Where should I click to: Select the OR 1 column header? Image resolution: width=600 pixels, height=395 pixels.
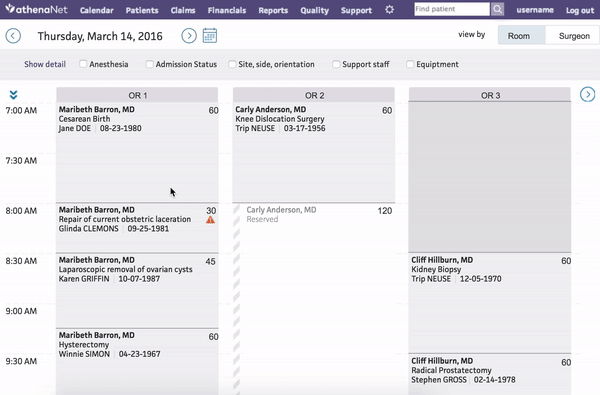pyautogui.click(x=137, y=95)
